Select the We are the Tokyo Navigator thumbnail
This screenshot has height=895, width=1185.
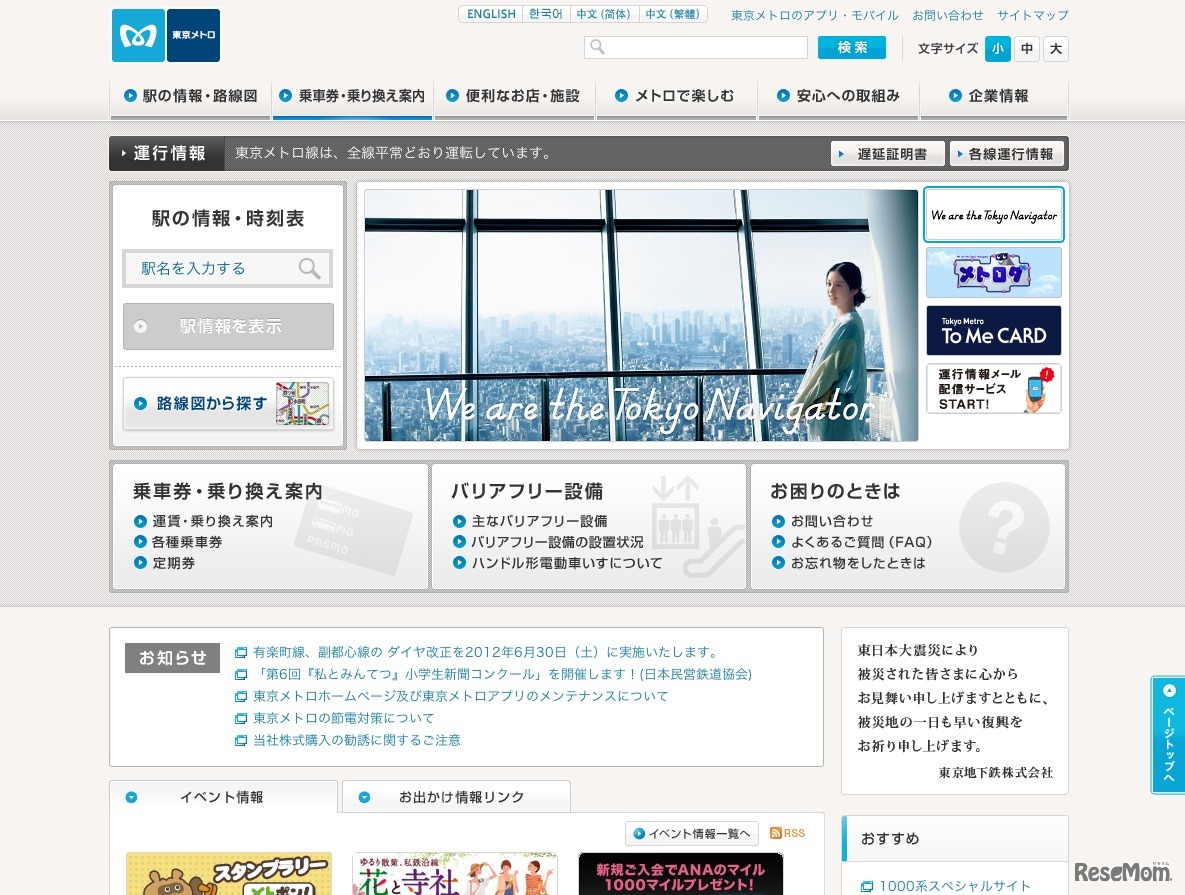point(994,215)
